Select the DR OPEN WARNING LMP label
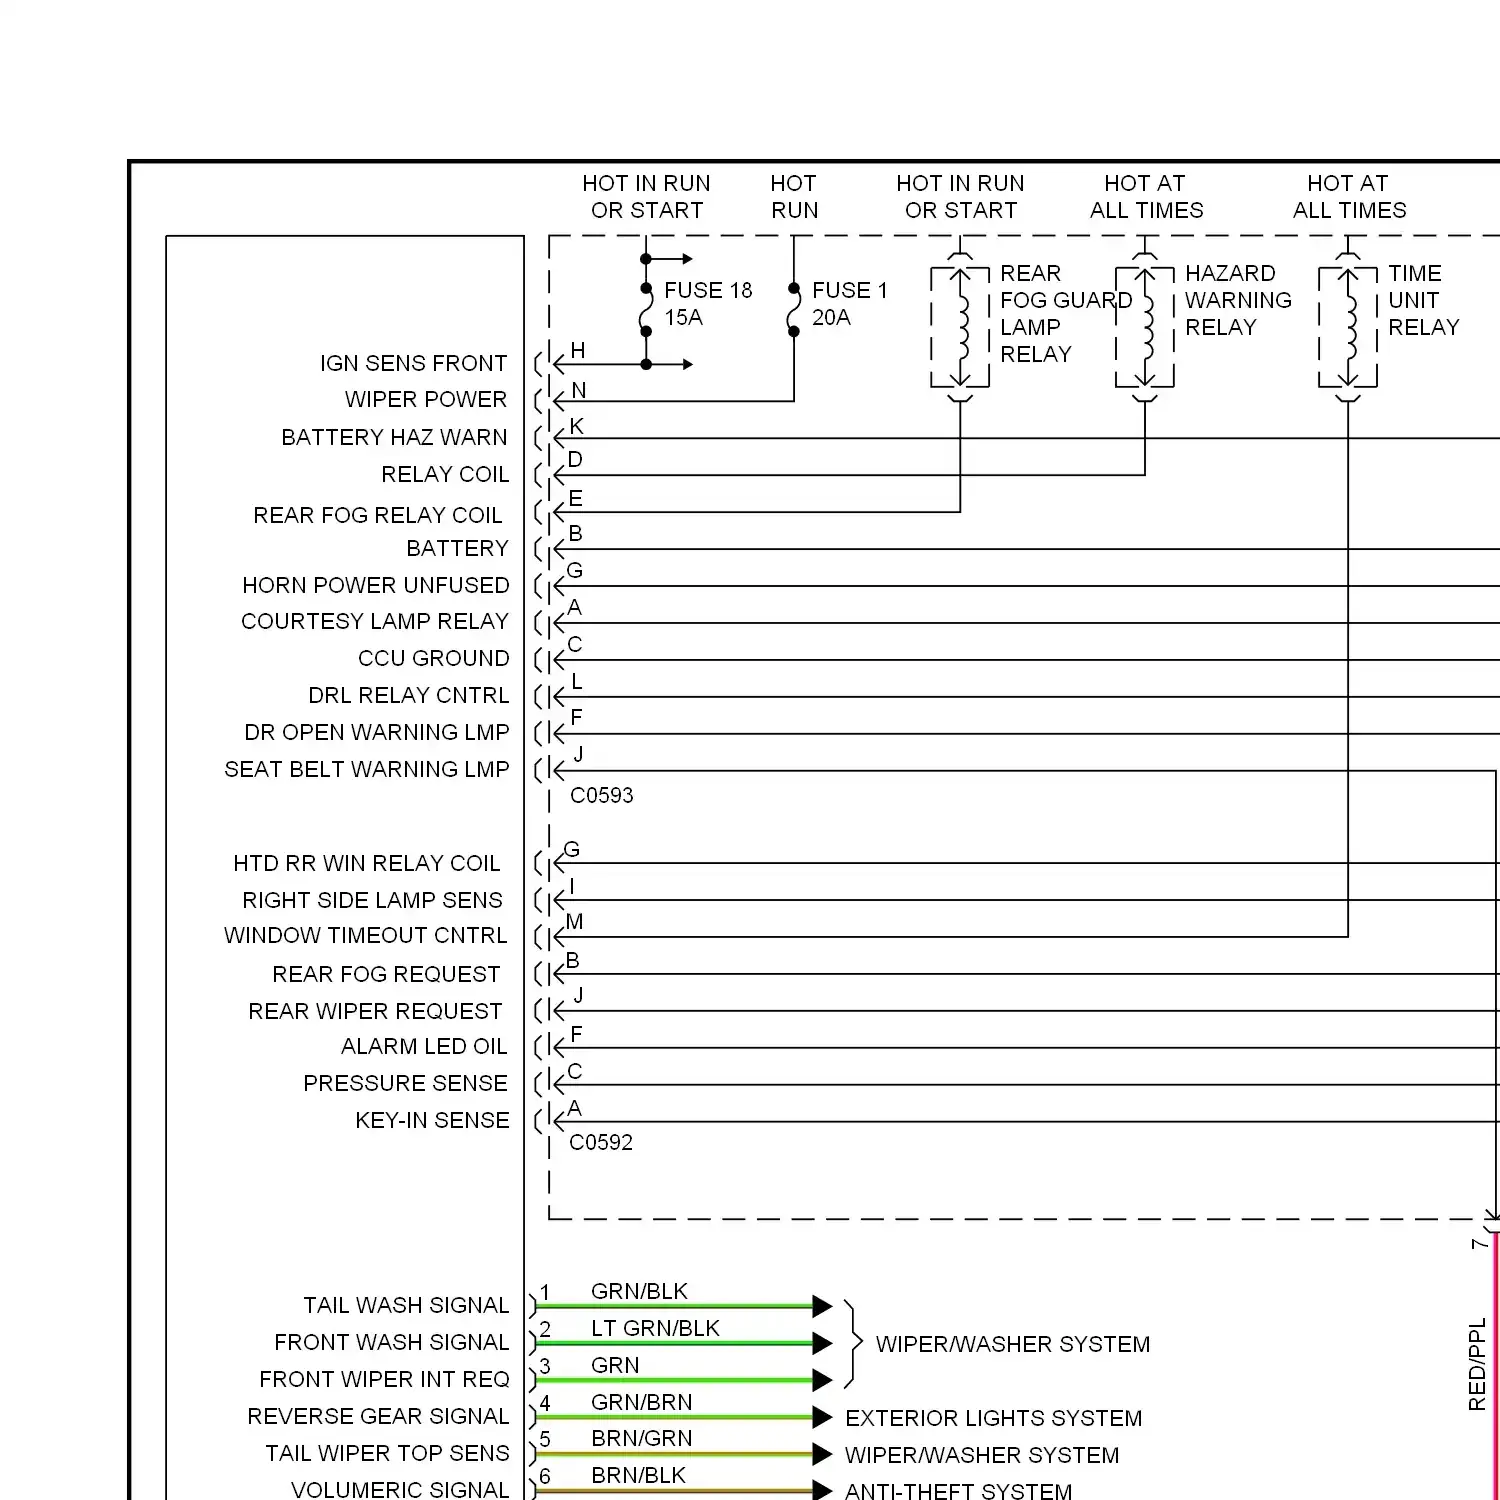Image resolution: width=1500 pixels, height=1500 pixels. coord(377,732)
